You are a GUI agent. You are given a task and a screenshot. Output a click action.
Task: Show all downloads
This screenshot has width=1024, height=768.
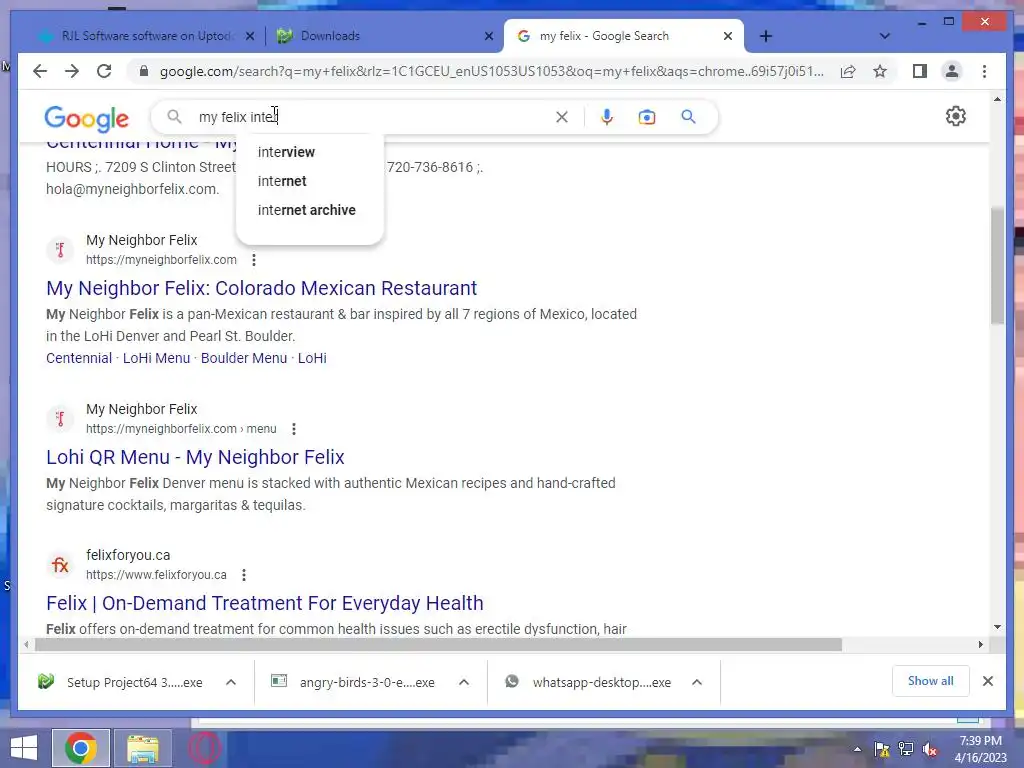(930, 681)
